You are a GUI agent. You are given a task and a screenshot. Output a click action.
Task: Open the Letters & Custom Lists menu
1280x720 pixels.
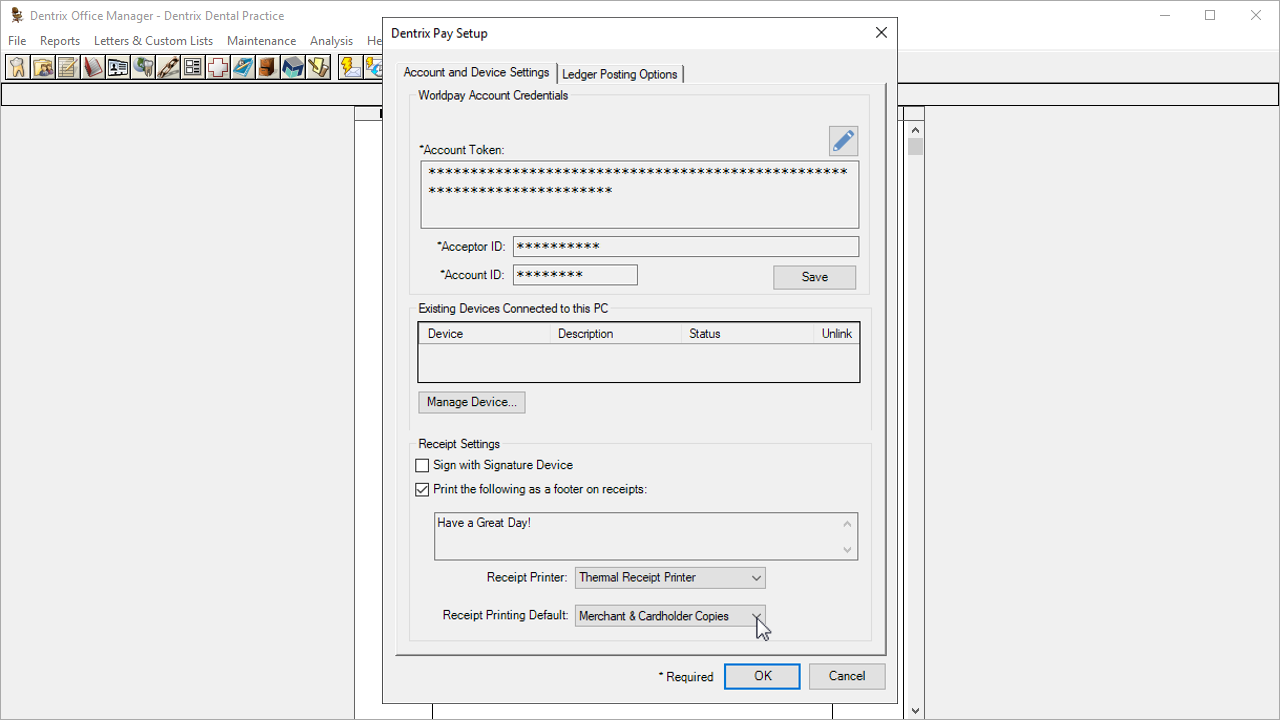(x=153, y=41)
